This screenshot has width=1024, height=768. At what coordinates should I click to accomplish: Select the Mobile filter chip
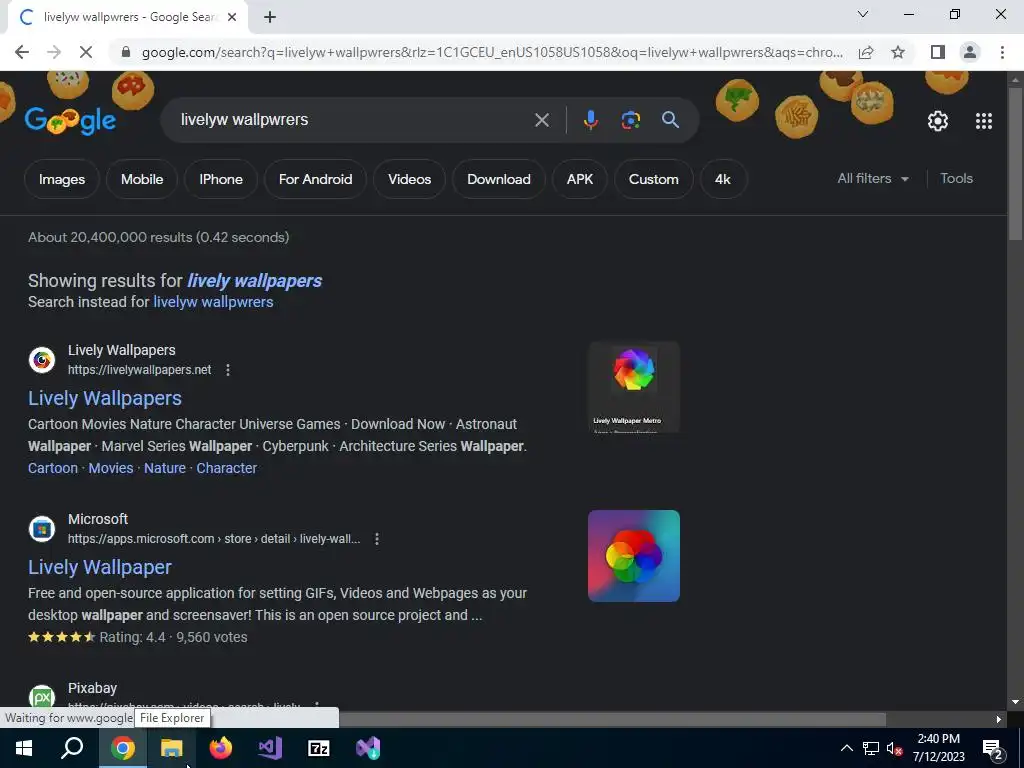point(142,179)
